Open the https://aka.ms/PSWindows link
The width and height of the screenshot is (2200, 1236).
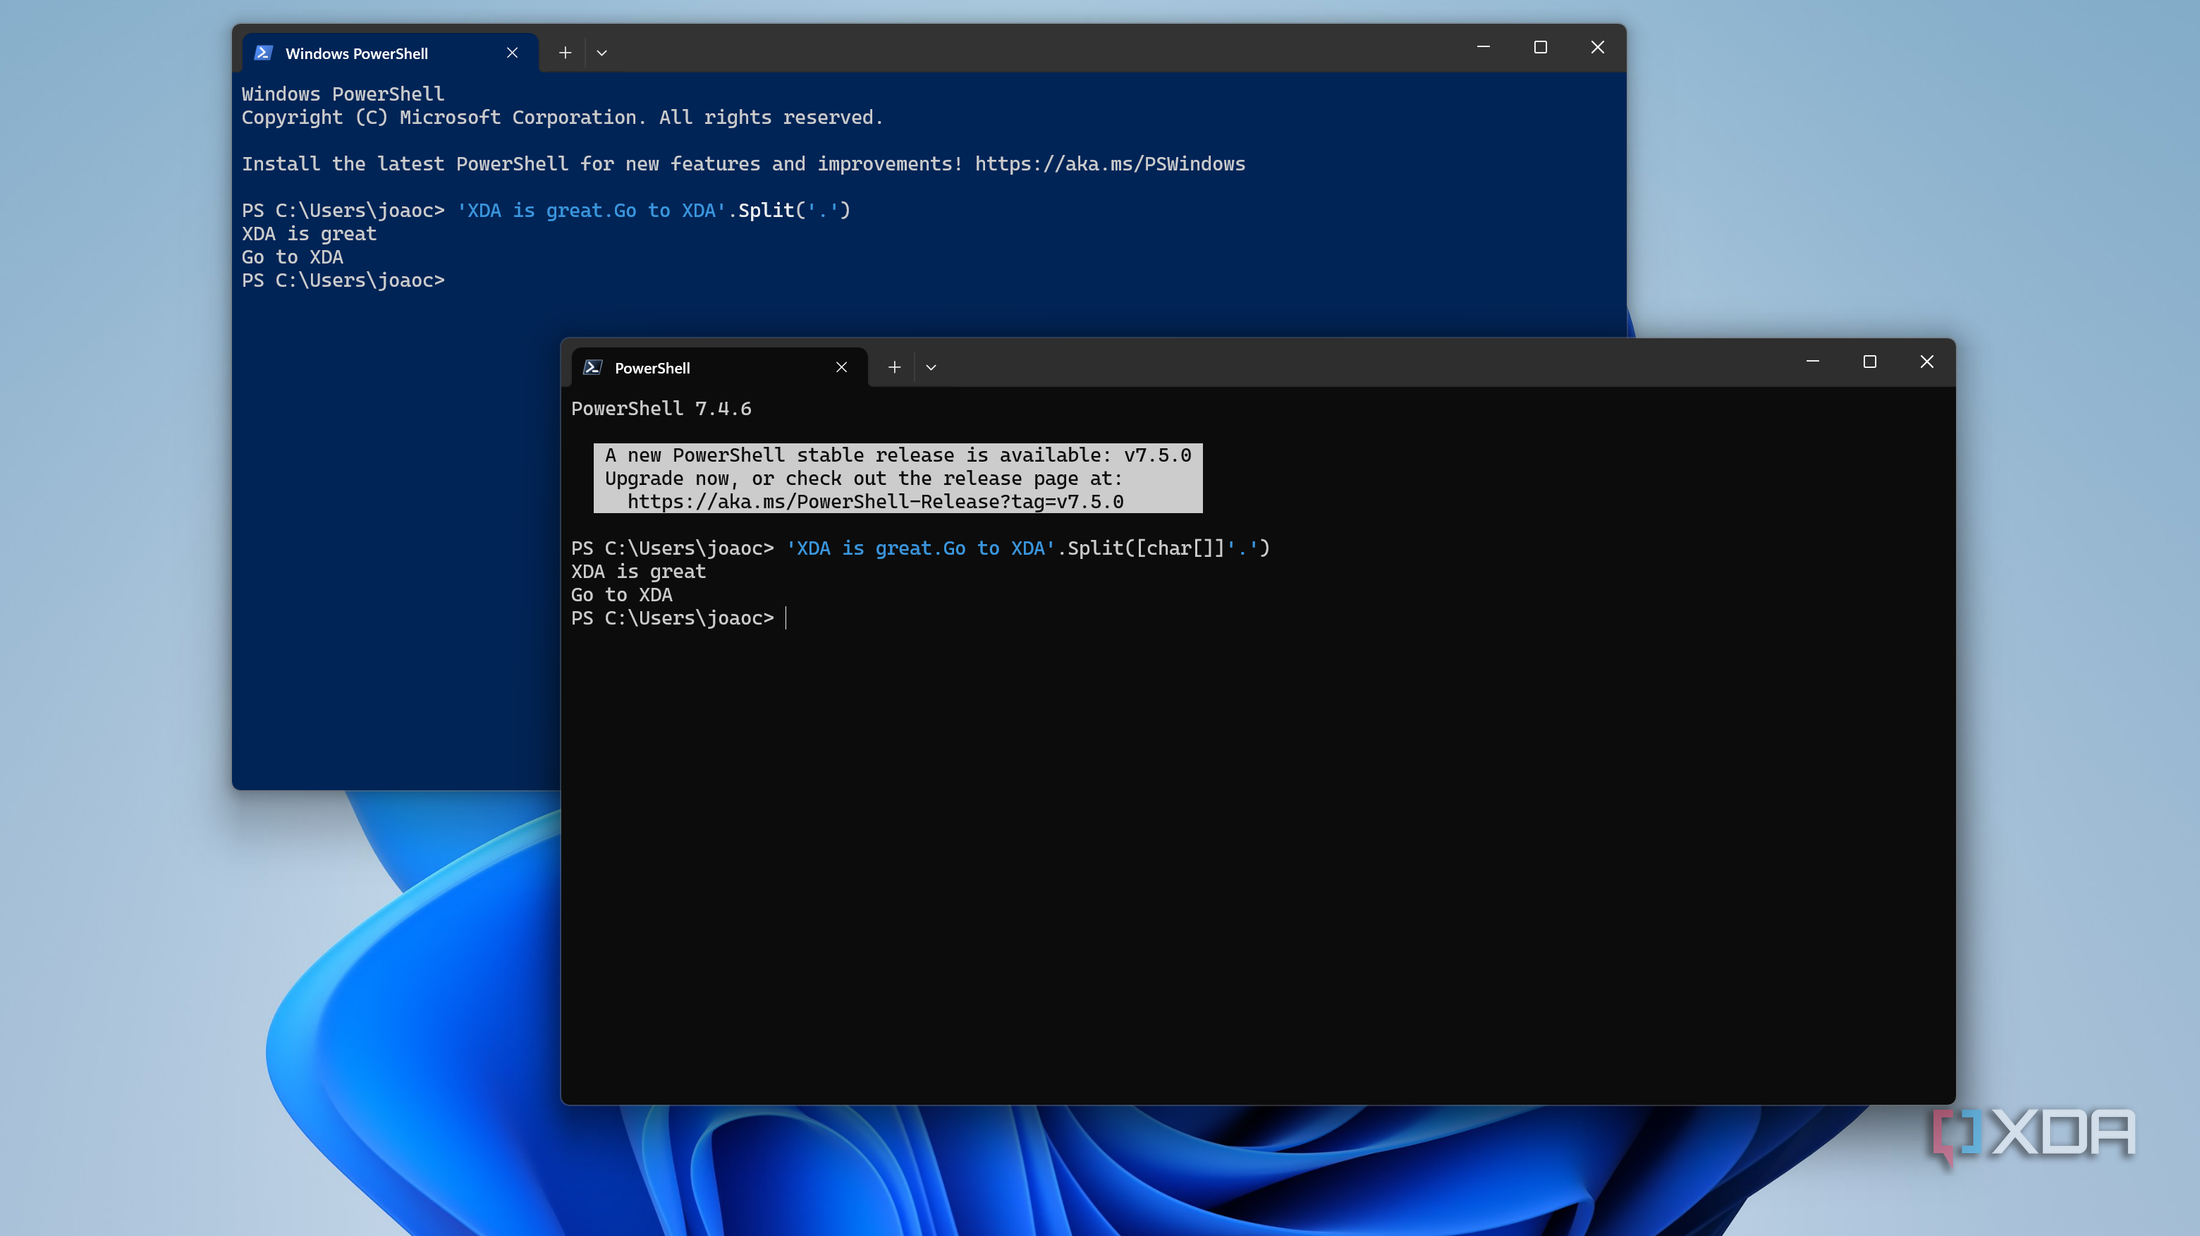pos(1109,163)
